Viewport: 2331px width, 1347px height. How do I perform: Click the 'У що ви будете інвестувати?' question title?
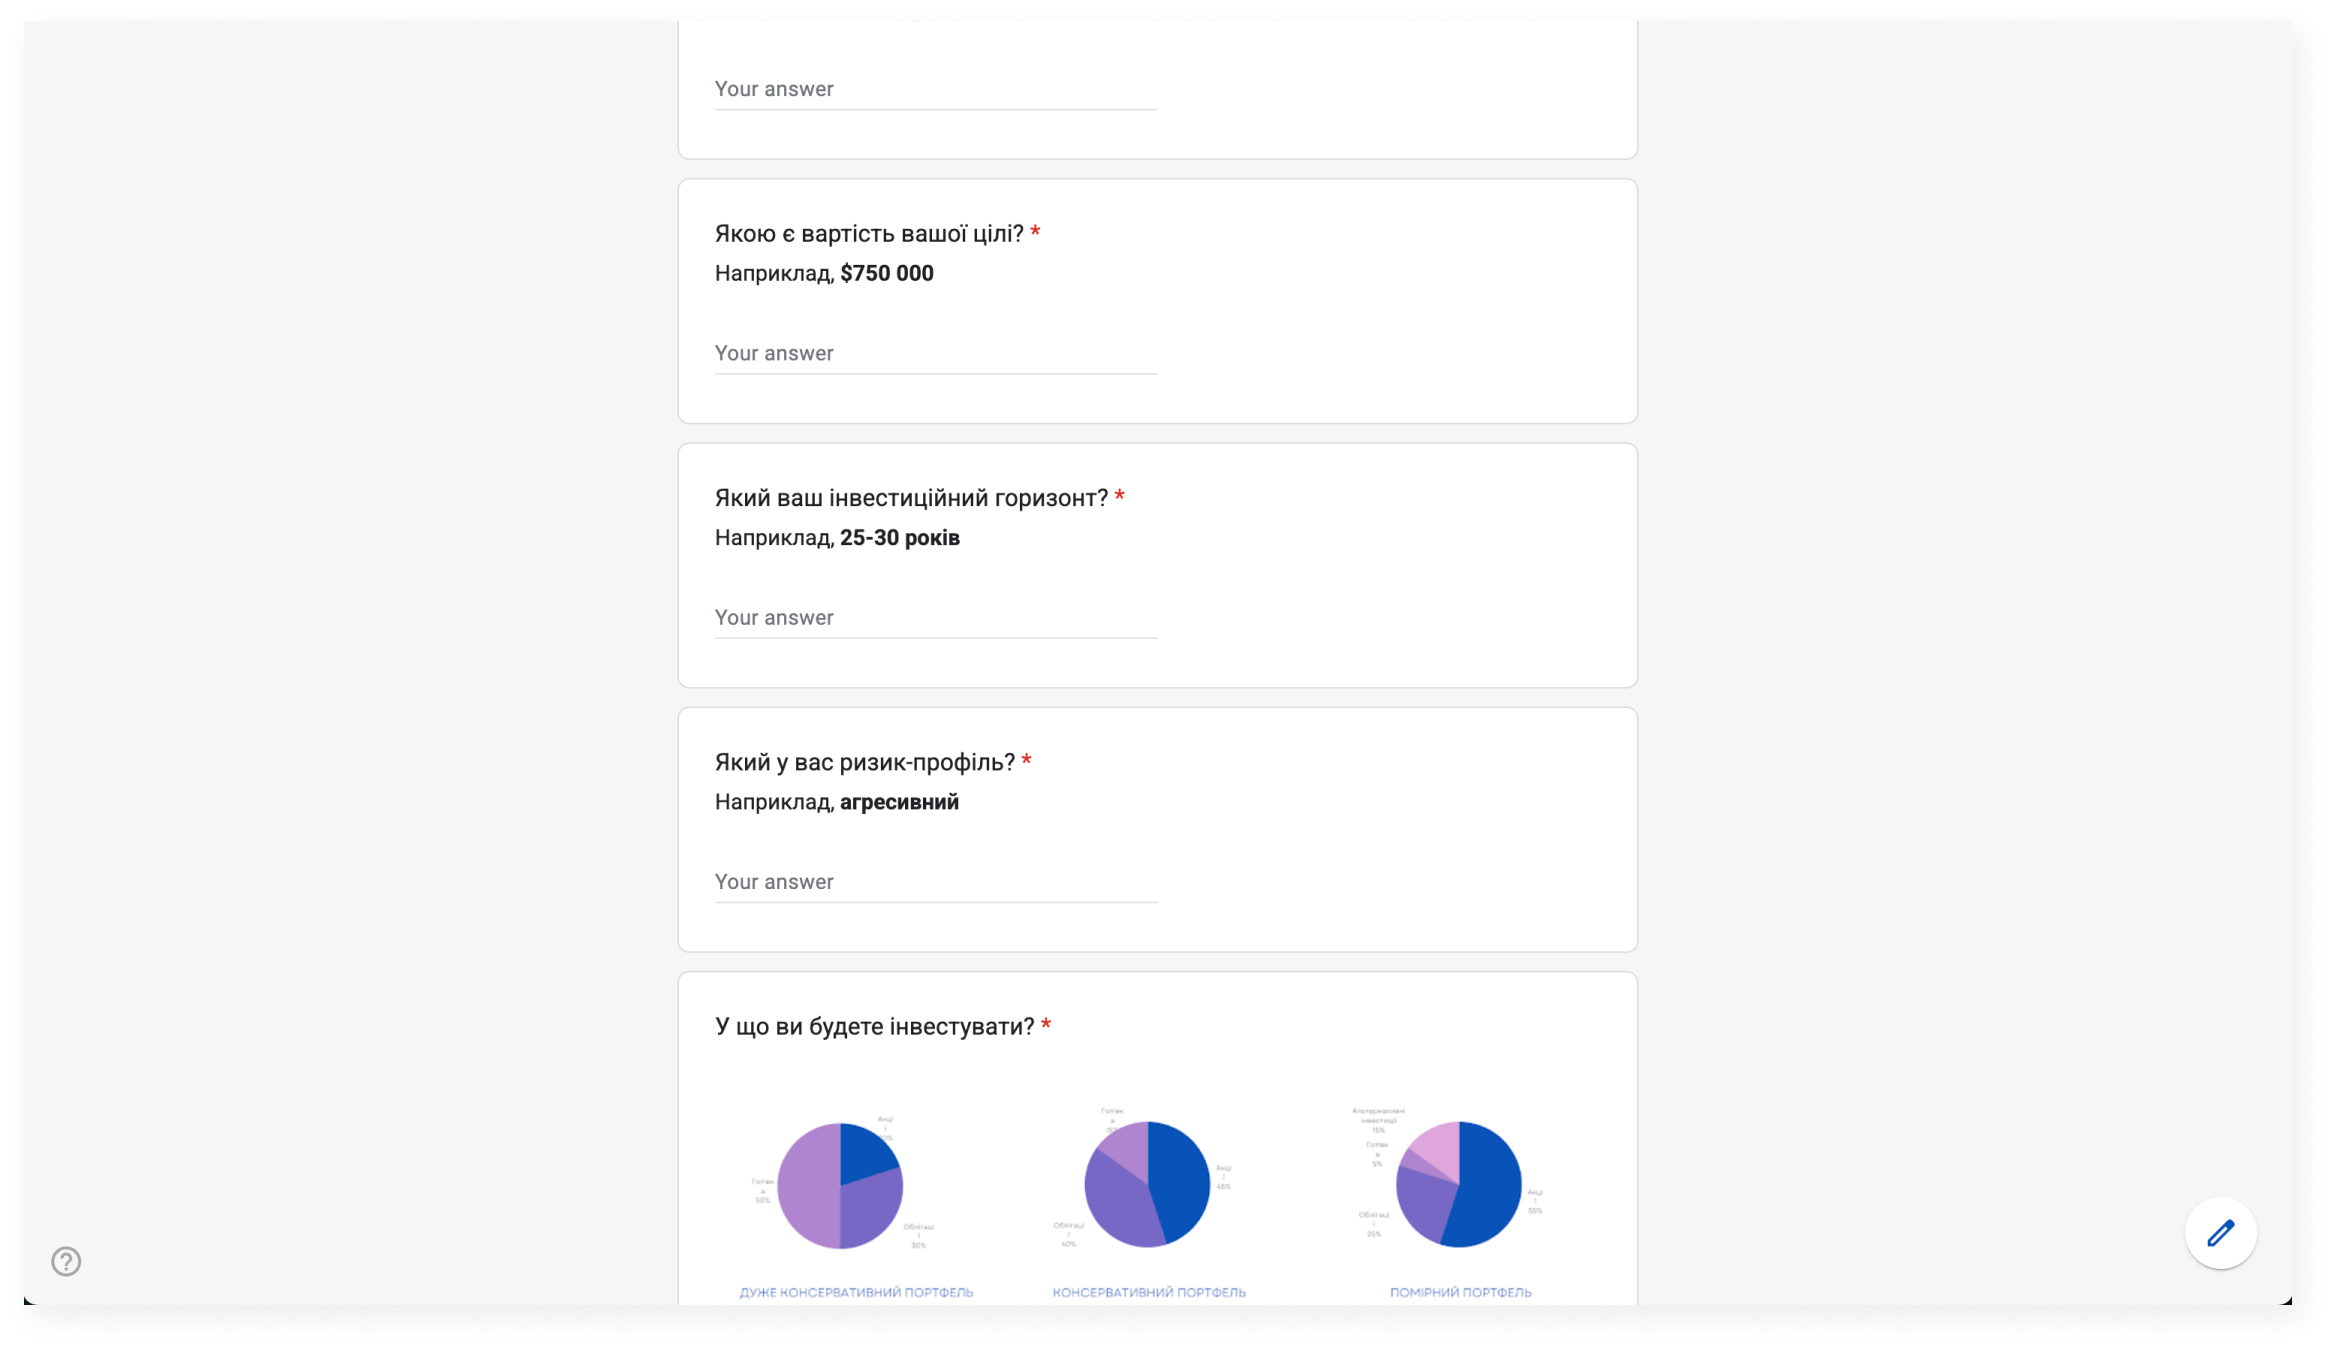(874, 1027)
